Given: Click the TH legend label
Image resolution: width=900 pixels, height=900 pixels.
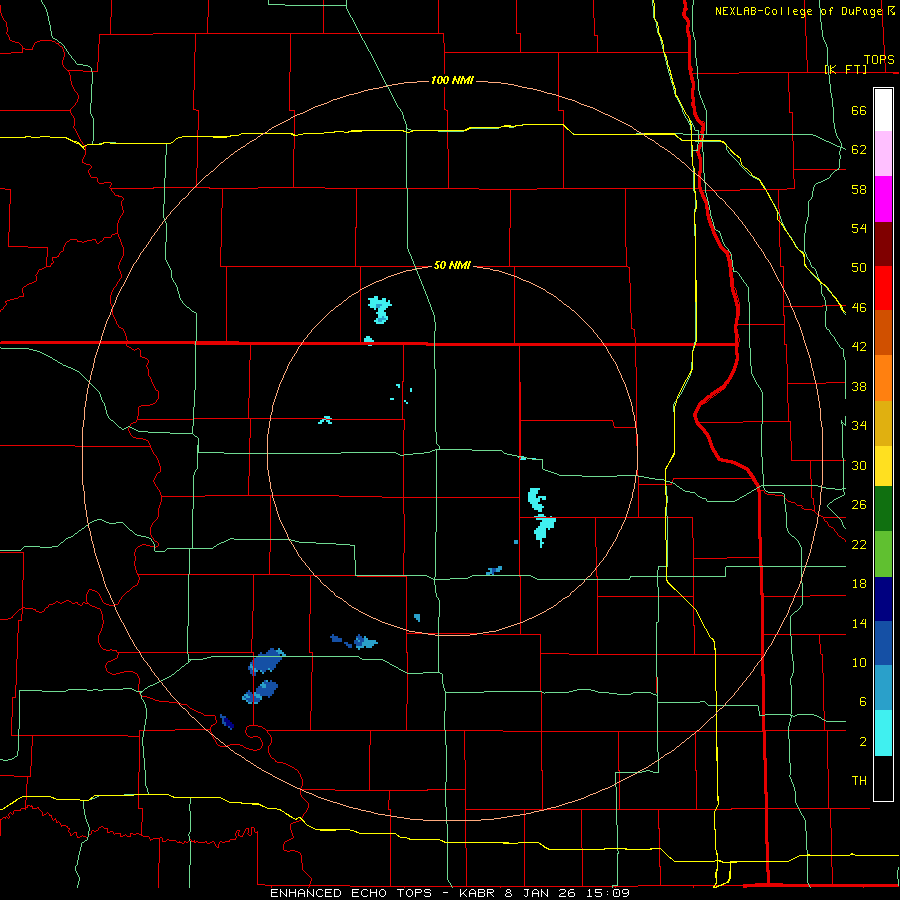Looking at the screenshot, I should tap(859, 781).
